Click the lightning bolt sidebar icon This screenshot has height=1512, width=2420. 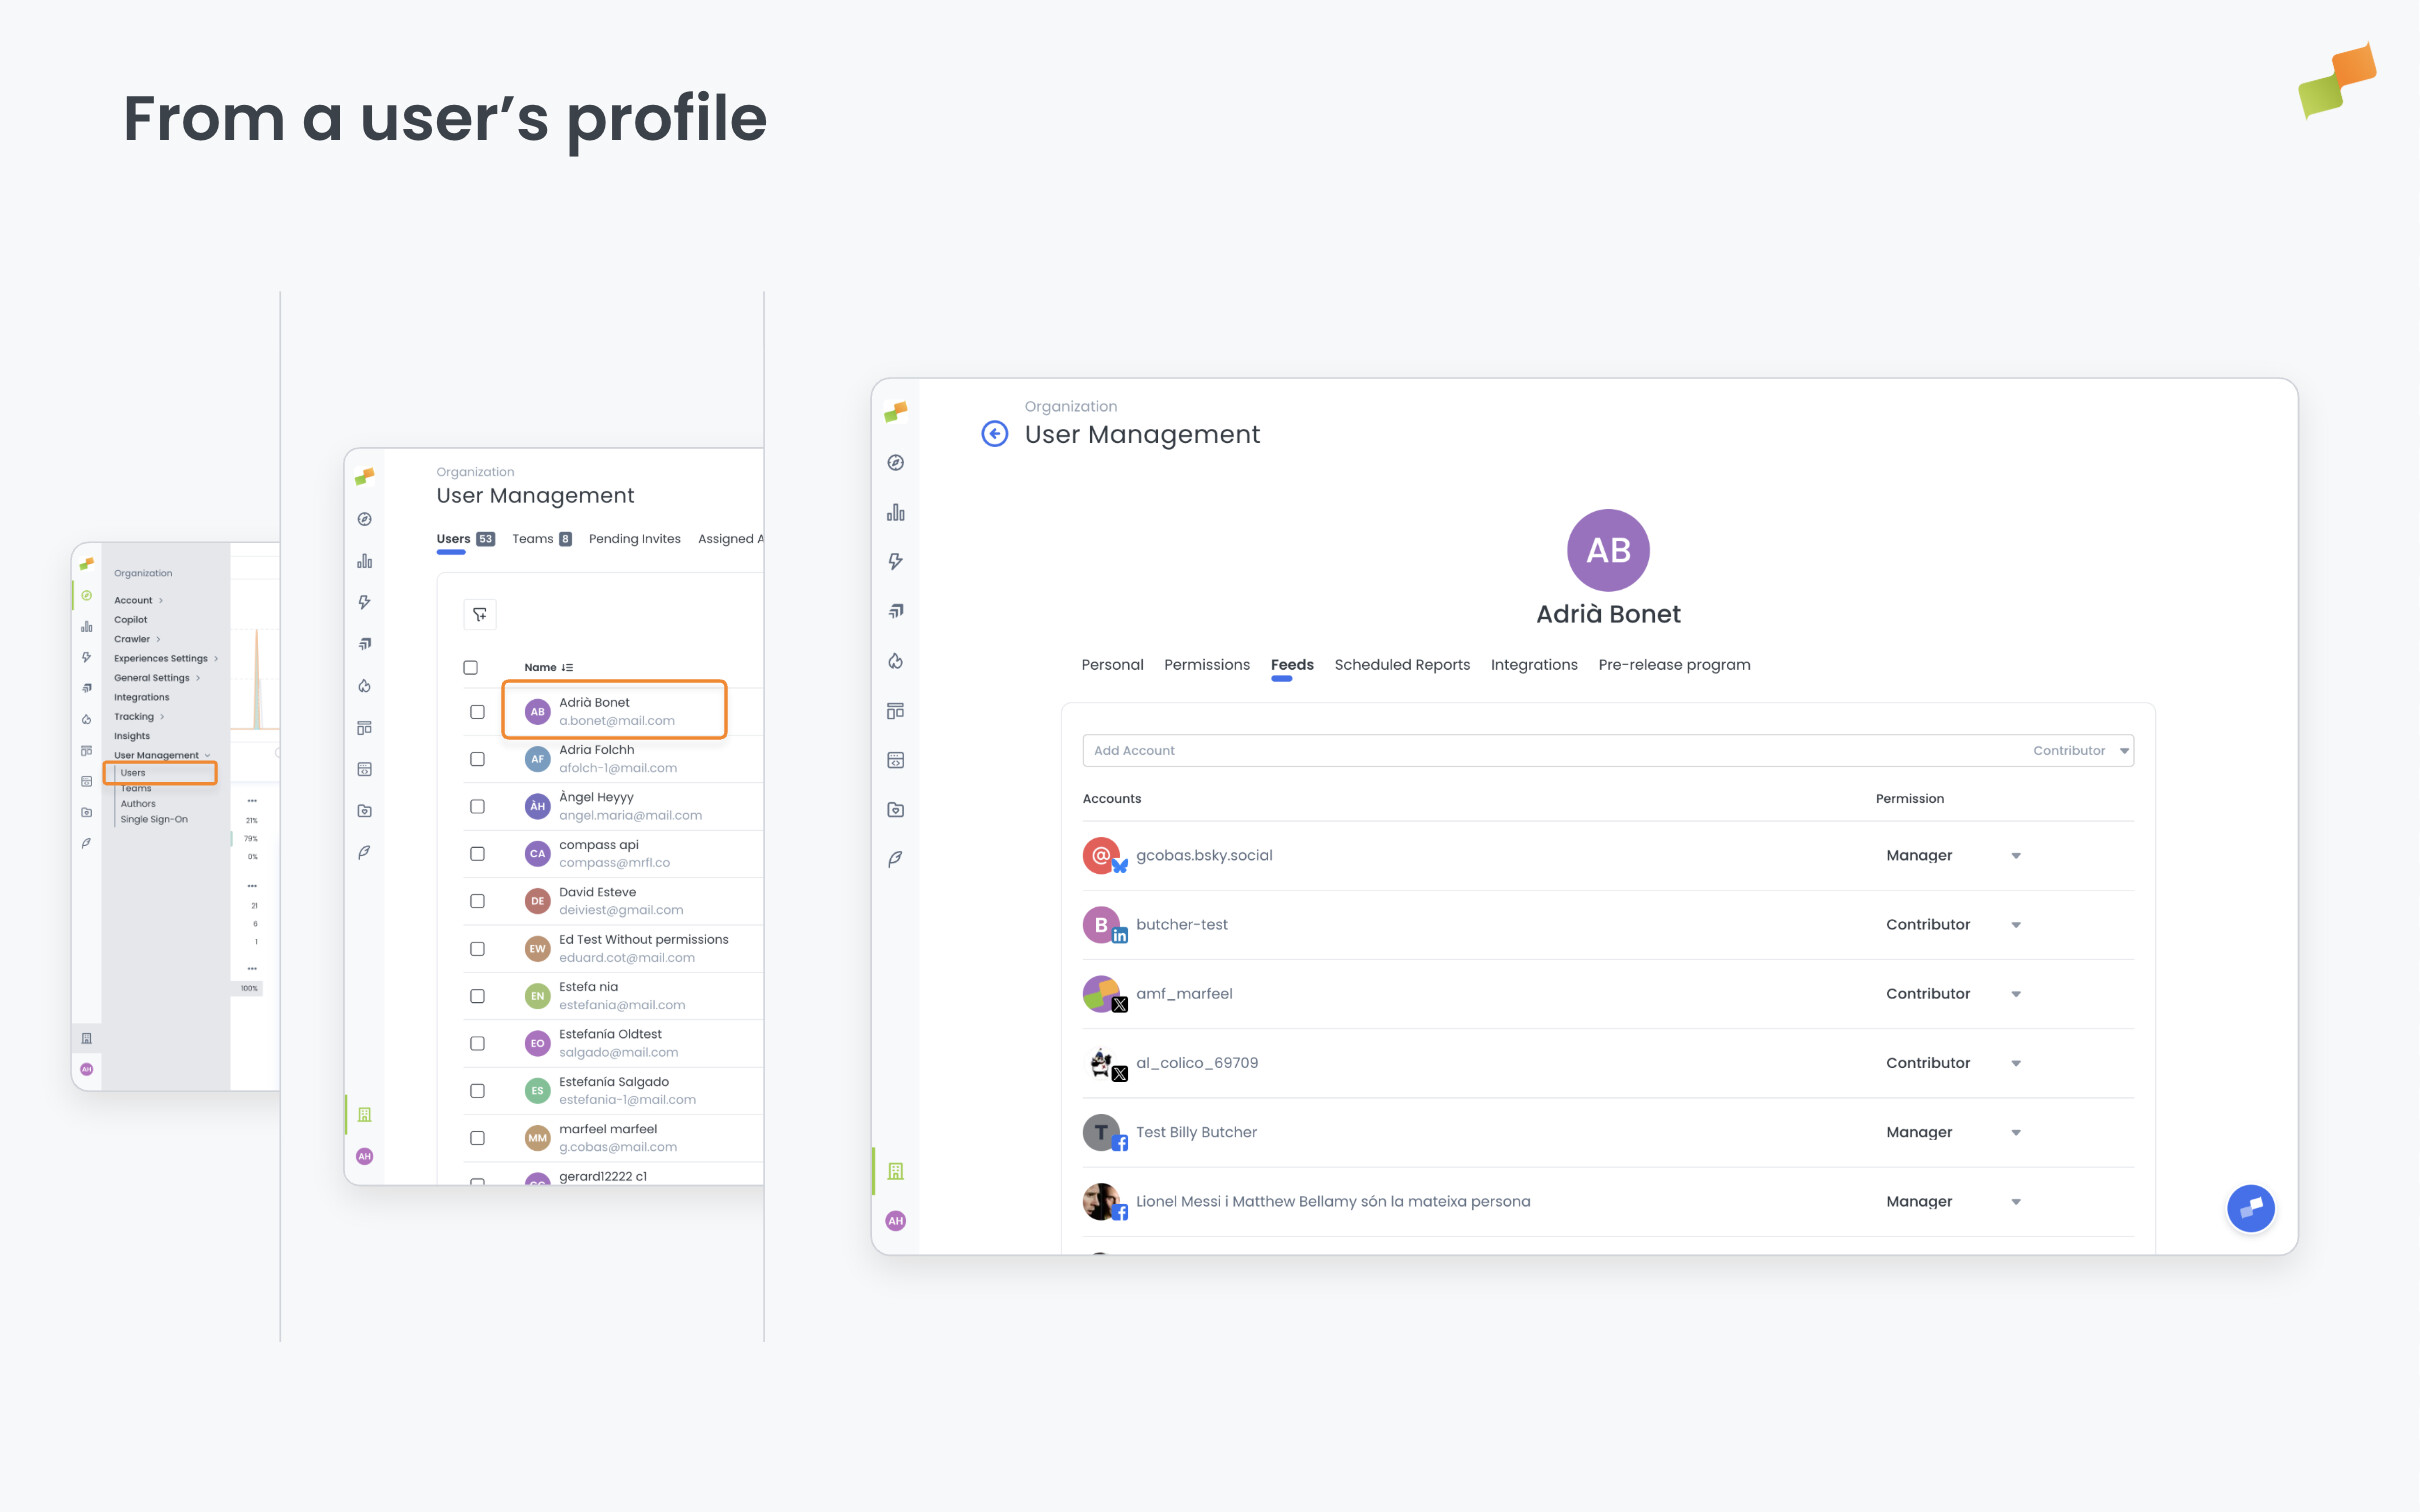click(x=895, y=561)
